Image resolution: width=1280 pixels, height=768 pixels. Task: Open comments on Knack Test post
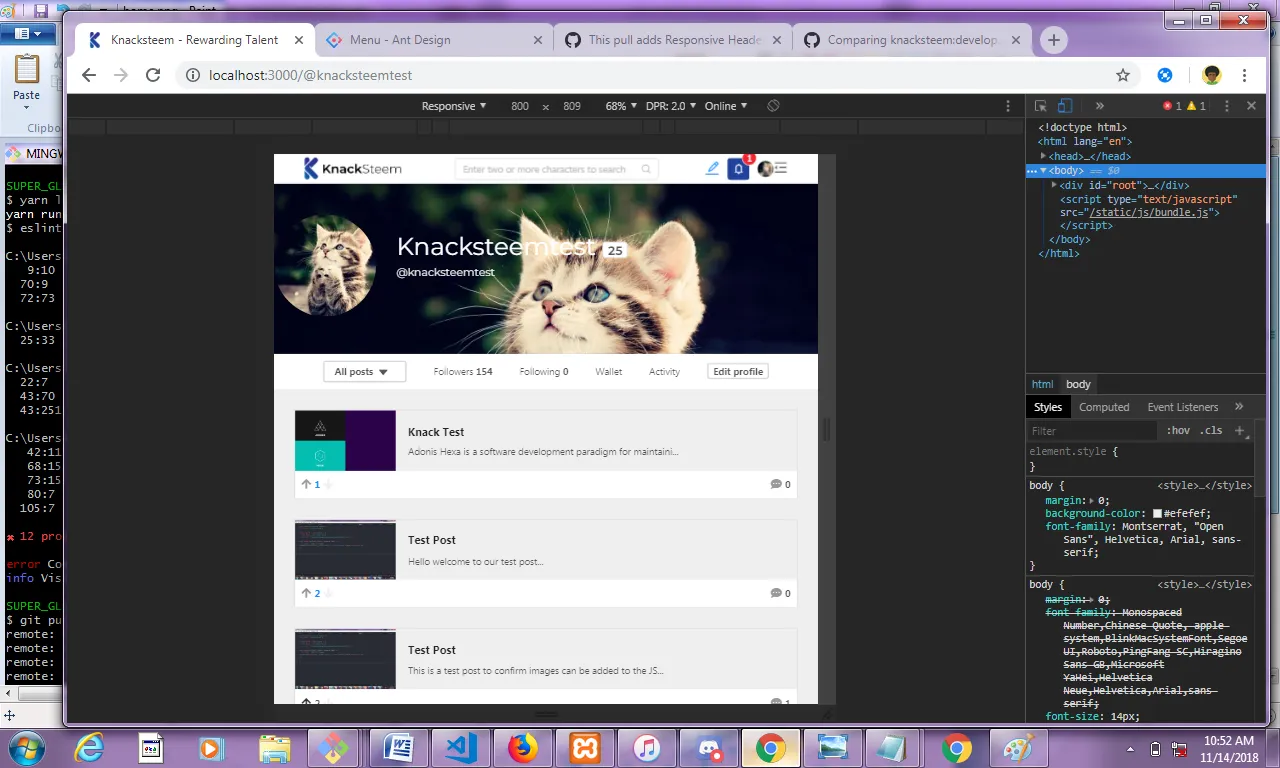coord(776,484)
